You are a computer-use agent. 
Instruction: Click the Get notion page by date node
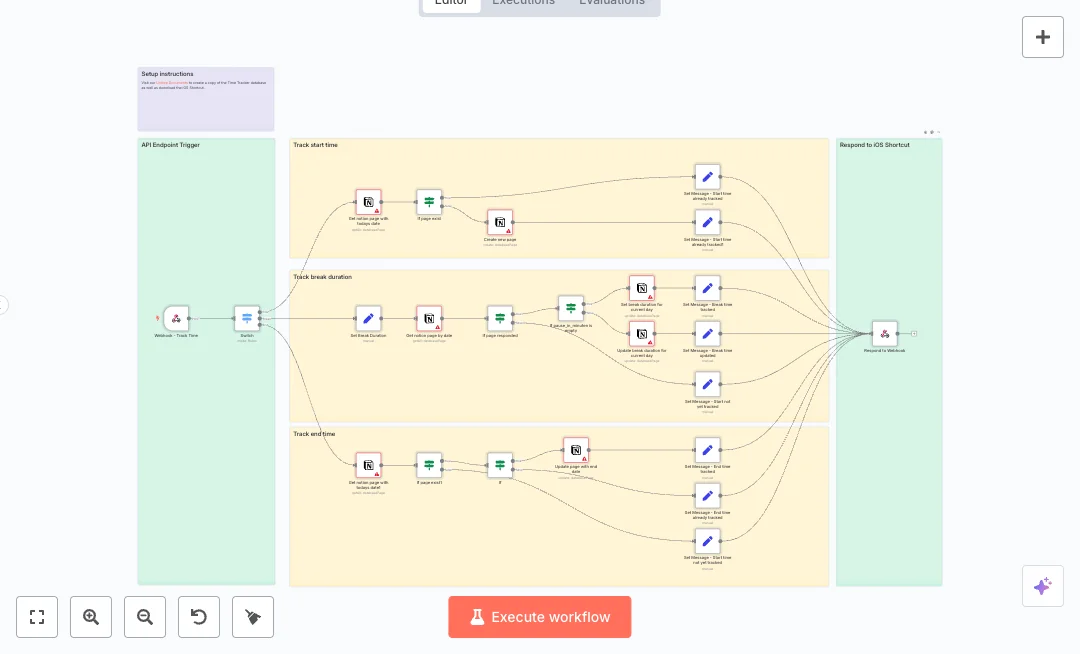429,319
